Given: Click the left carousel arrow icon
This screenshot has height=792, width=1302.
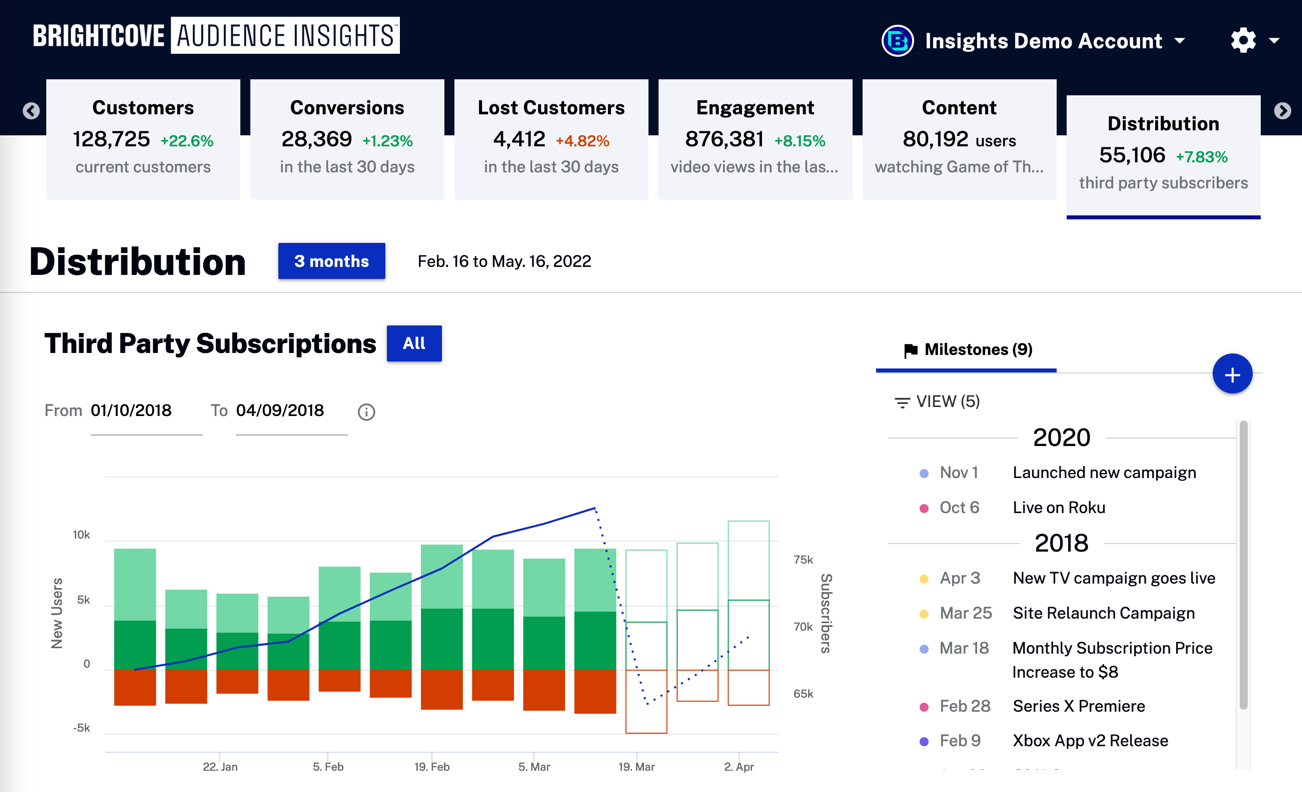Looking at the screenshot, I should 31,111.
